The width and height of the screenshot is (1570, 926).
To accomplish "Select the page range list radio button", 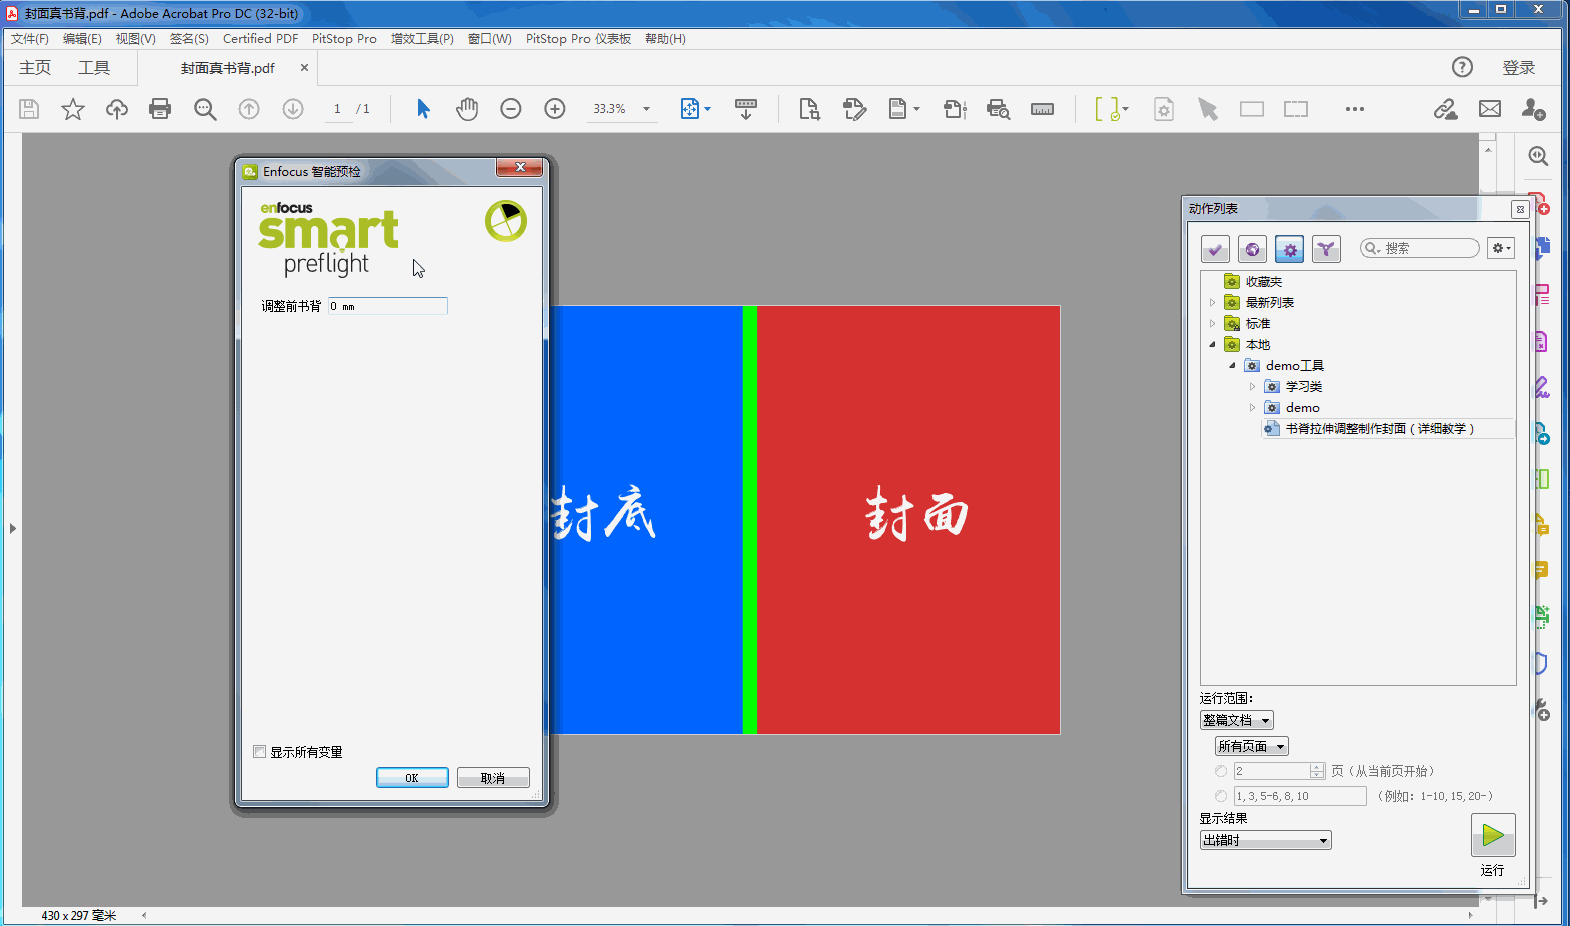I will pos(1221,796).
